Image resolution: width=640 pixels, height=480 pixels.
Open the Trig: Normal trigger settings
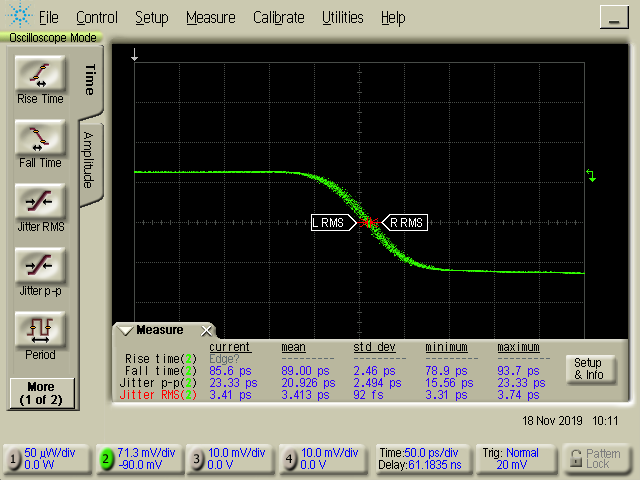[x=512, y=458]
